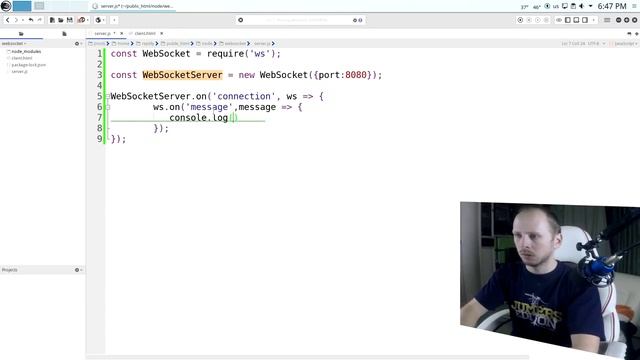
Task: Click the search next result round icon
Action: (360, 20)
